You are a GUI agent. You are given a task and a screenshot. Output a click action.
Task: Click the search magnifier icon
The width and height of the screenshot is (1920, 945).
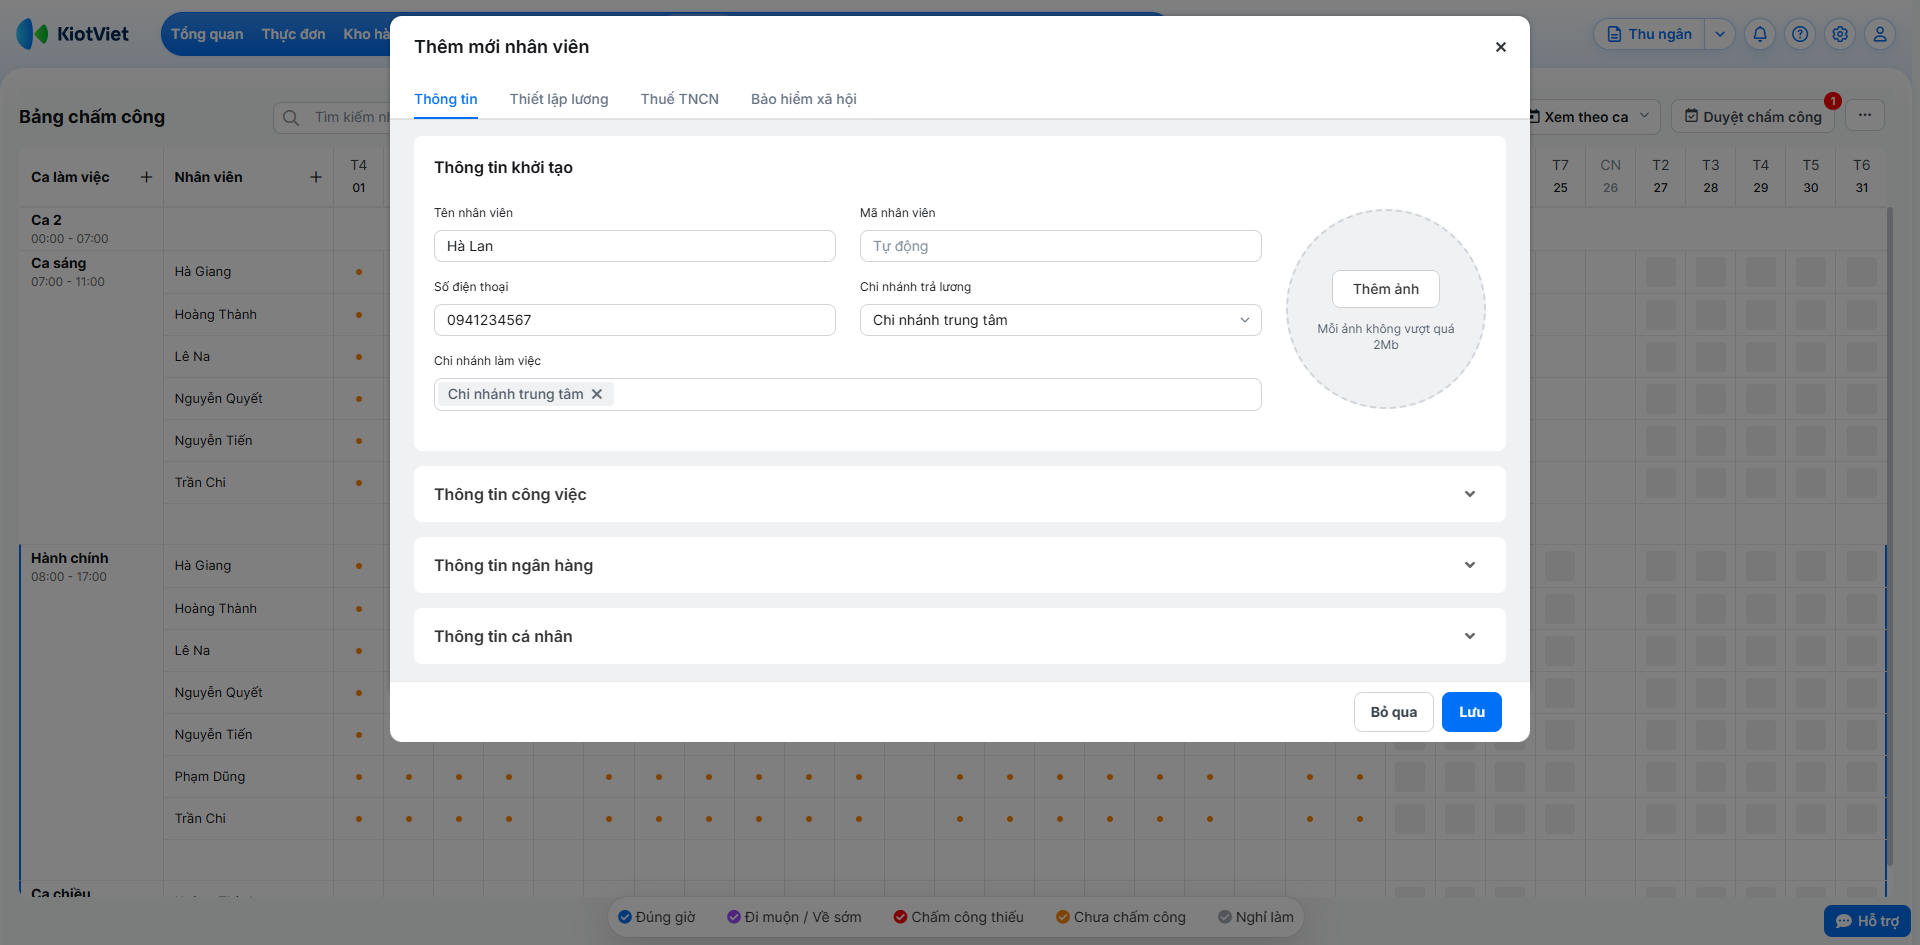(x=291, y=117)
